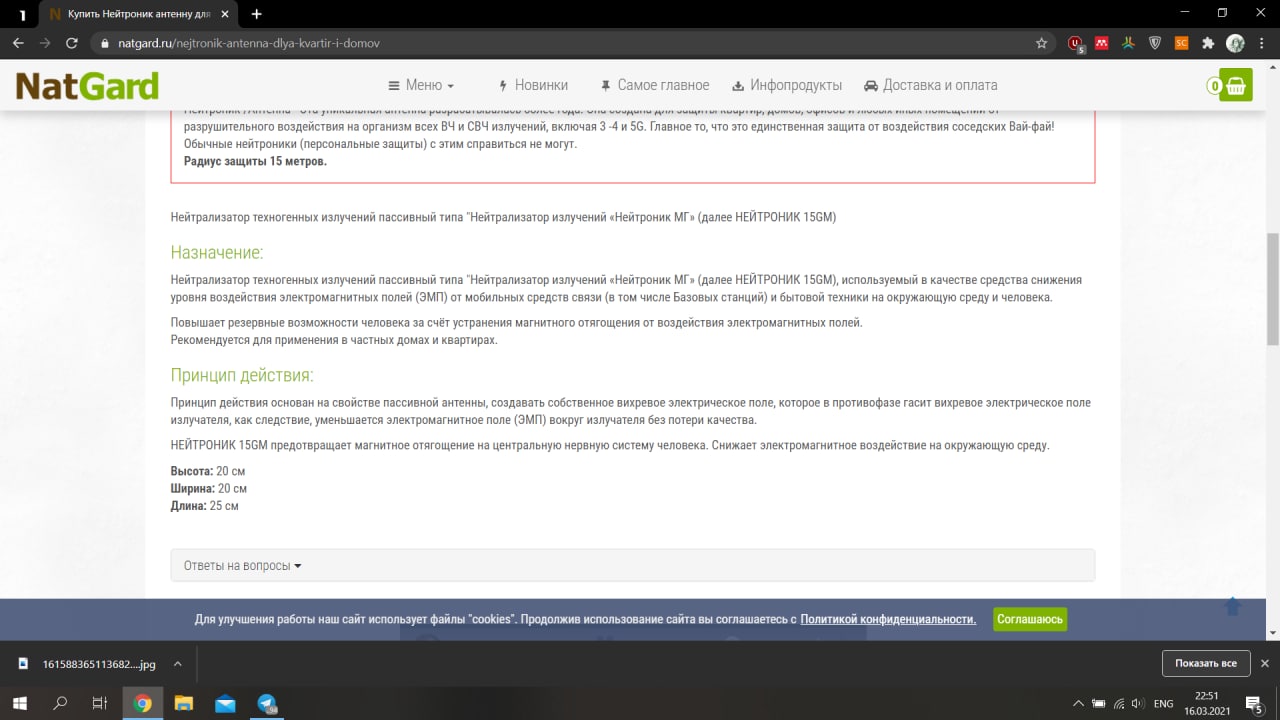Click the NatGard logo
This screenshot has width=1280, height=720.
(87, 86)
